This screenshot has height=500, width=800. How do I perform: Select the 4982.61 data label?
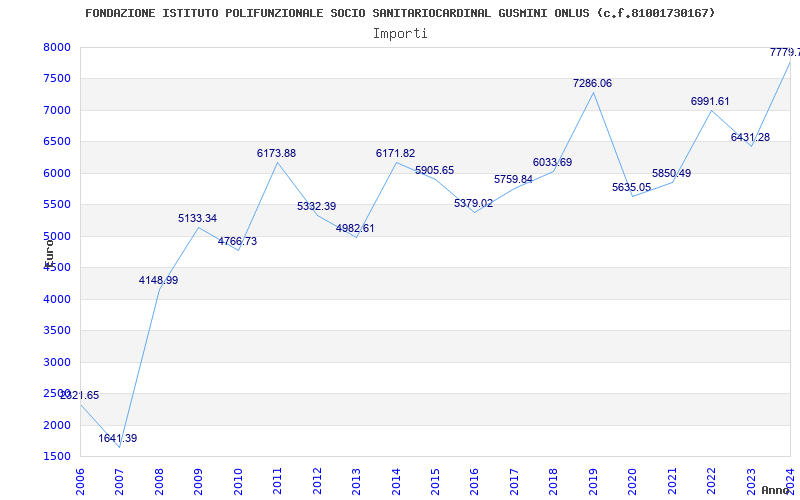[x=355, y=229]
